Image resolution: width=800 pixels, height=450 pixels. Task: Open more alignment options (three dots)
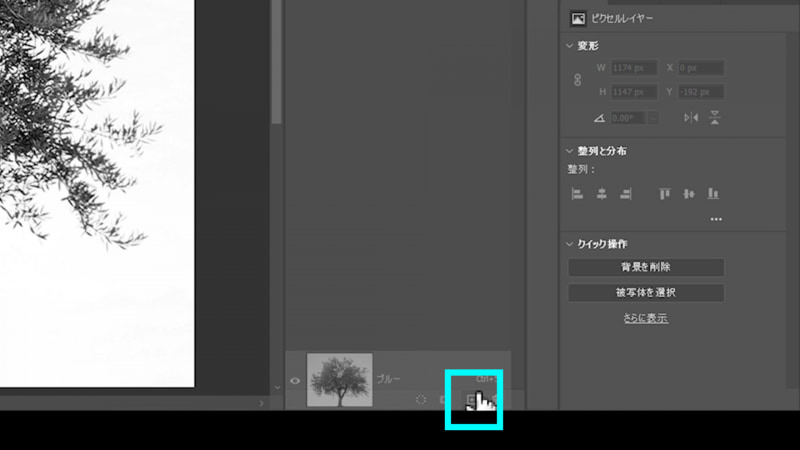pos(716,219)
